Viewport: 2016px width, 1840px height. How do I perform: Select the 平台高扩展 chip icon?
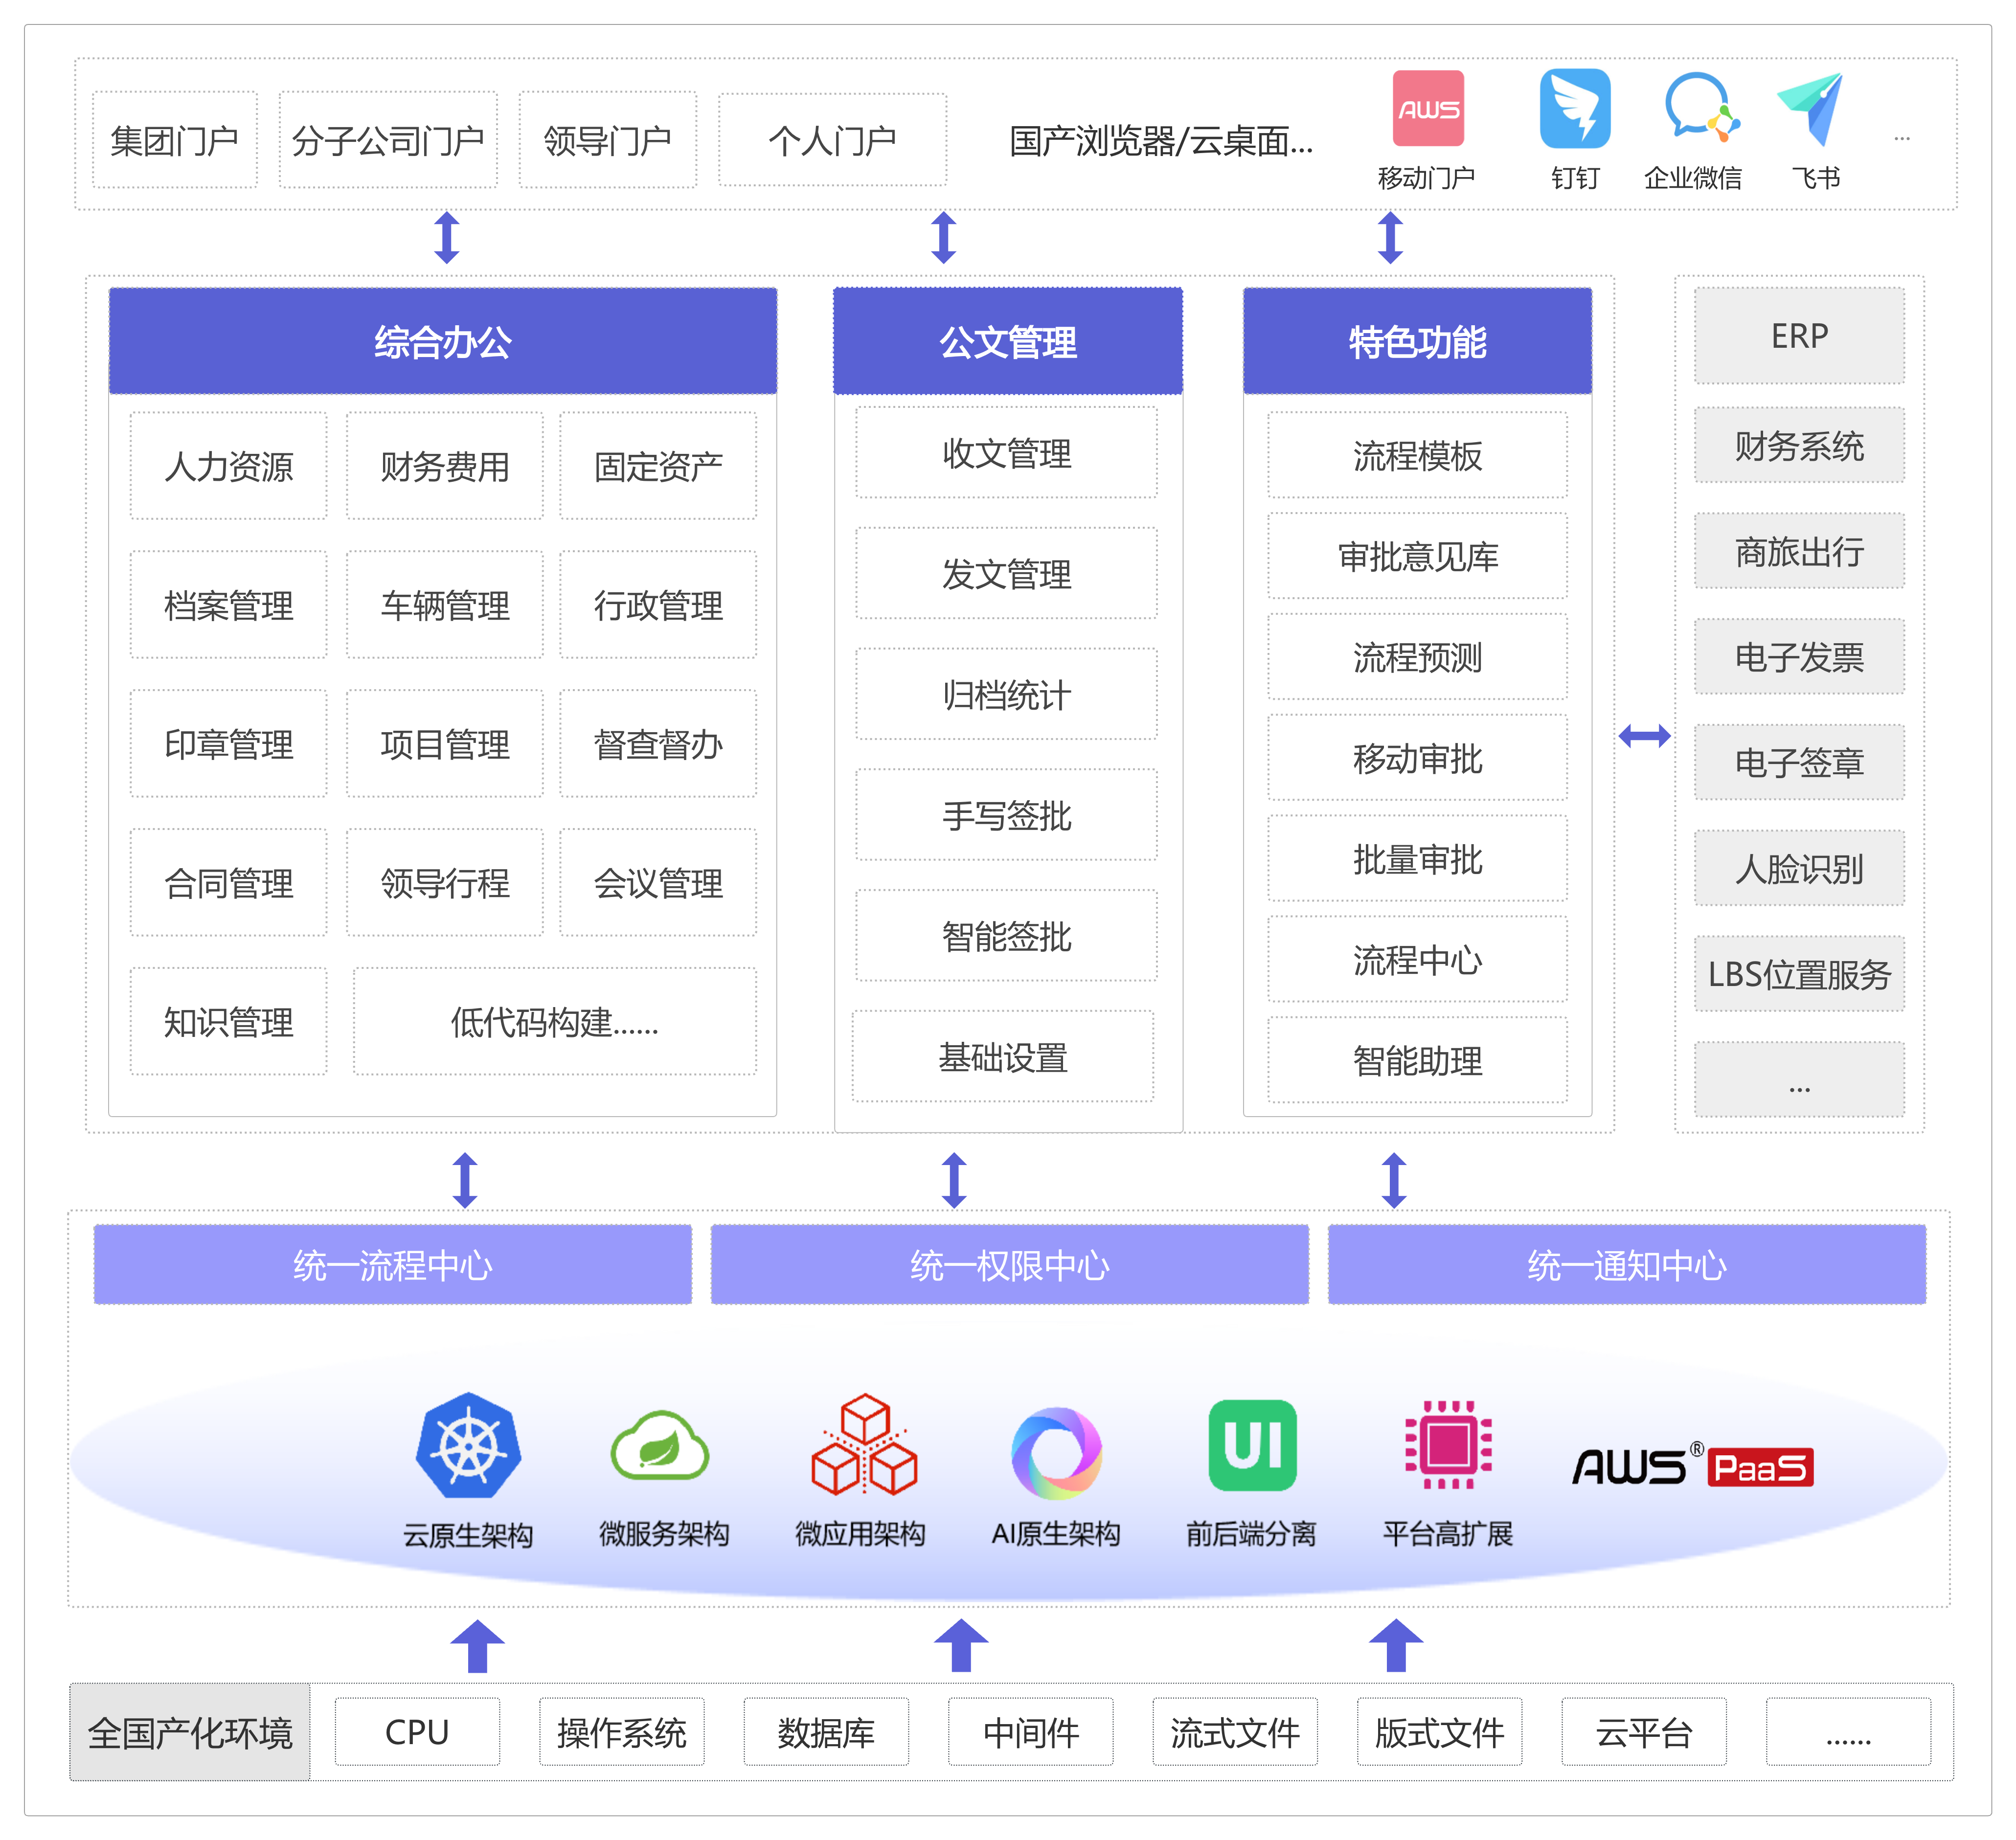(x=1448, y=1445)
